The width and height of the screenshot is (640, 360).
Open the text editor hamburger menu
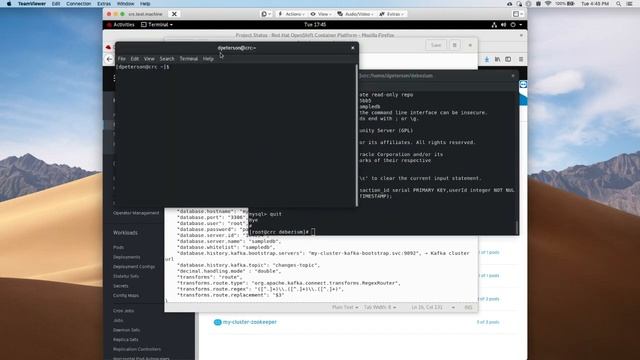[454, 45]
